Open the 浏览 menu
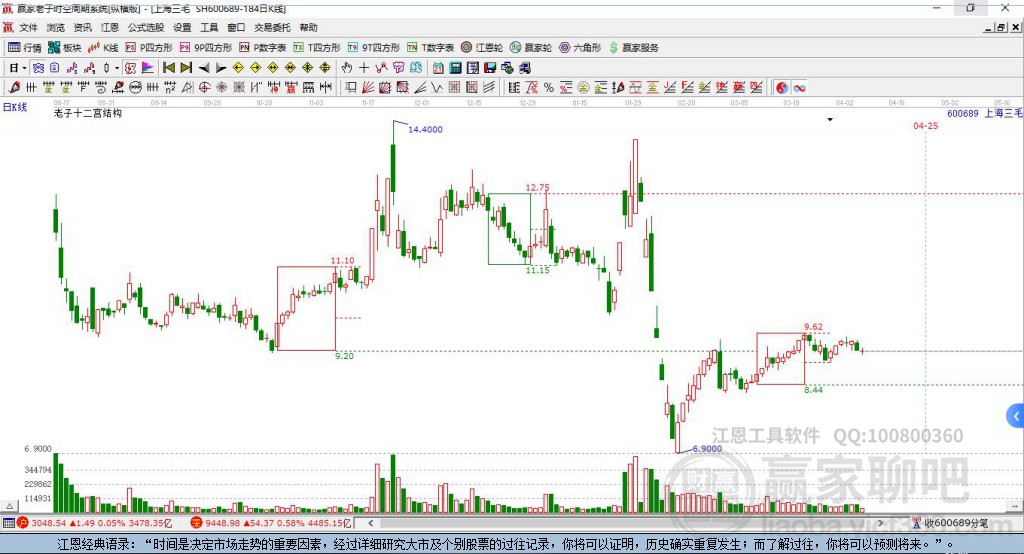The height and width of the screenshot is (554, 1024). 56,27
